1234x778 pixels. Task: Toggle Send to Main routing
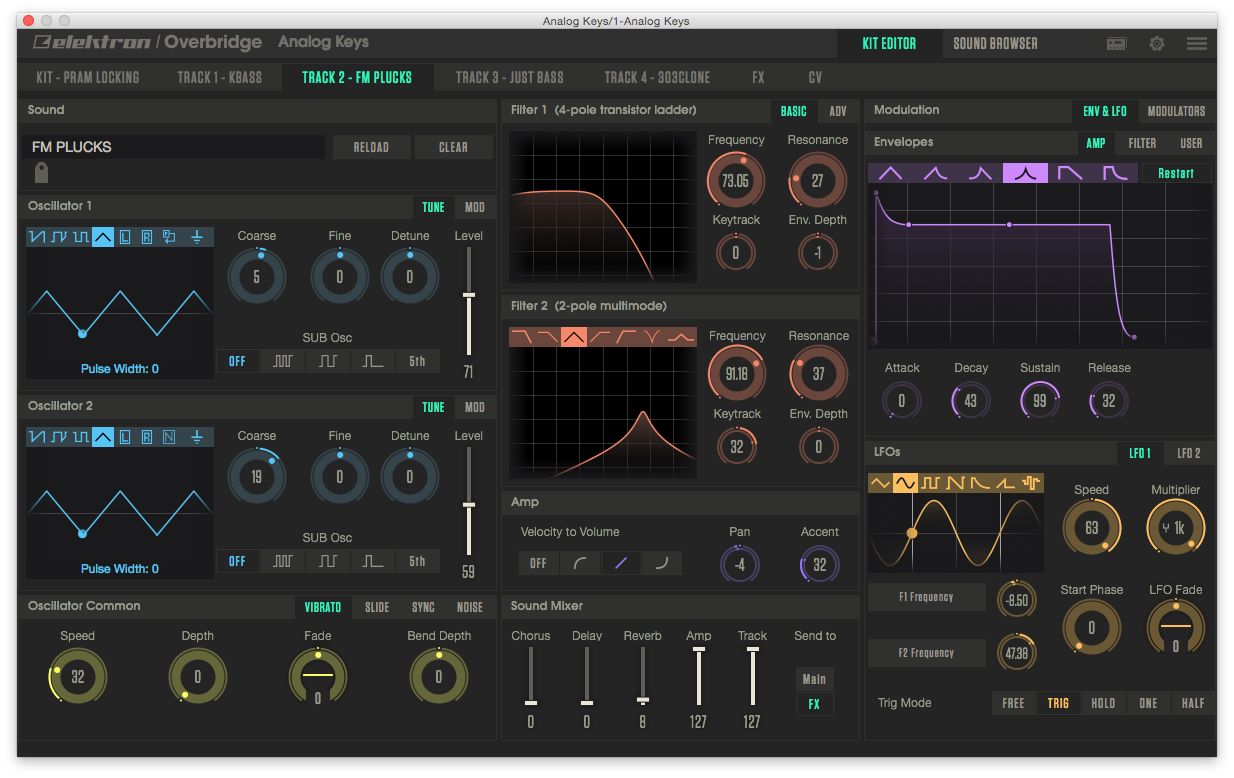coord(814,679)
